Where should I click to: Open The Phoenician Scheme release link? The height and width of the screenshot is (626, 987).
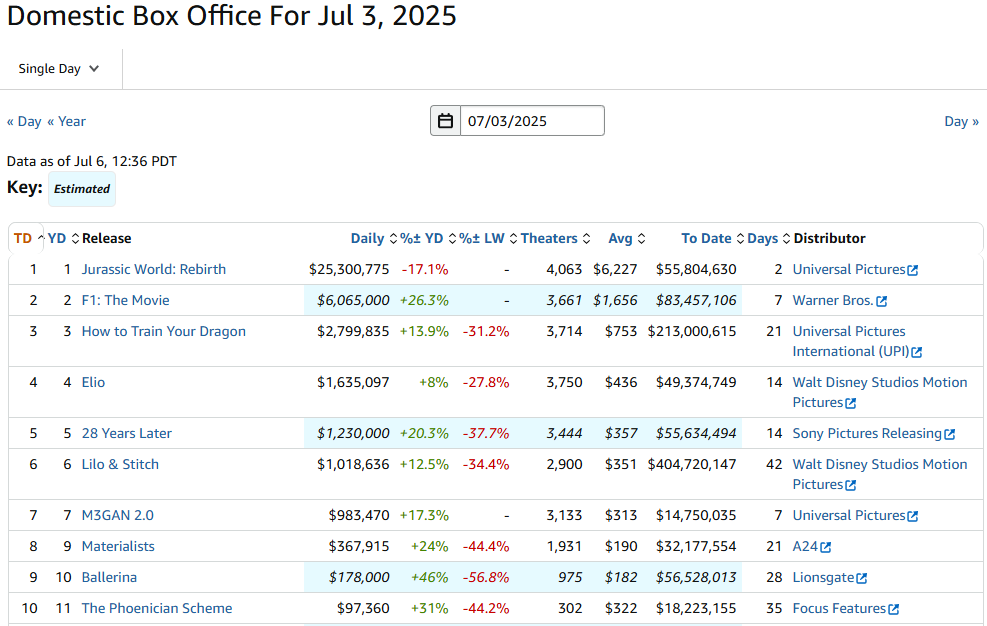pyautogui.click(x=157, y=608)
